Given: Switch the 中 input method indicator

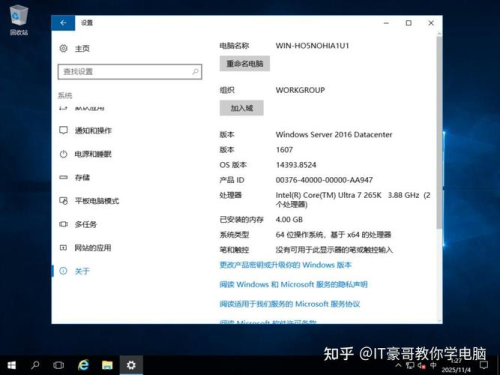Looking at the screenshot, I should click(x=433, y=365).
